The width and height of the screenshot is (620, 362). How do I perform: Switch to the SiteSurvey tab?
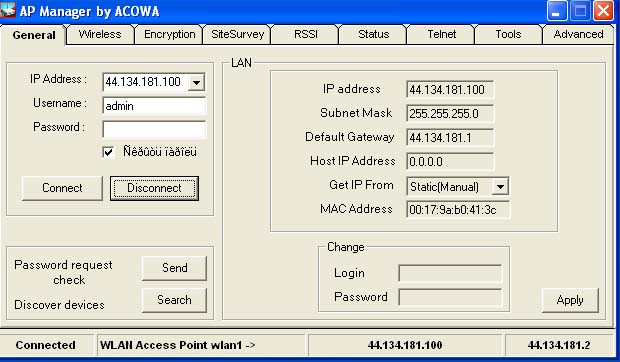(x=237, y=34)
